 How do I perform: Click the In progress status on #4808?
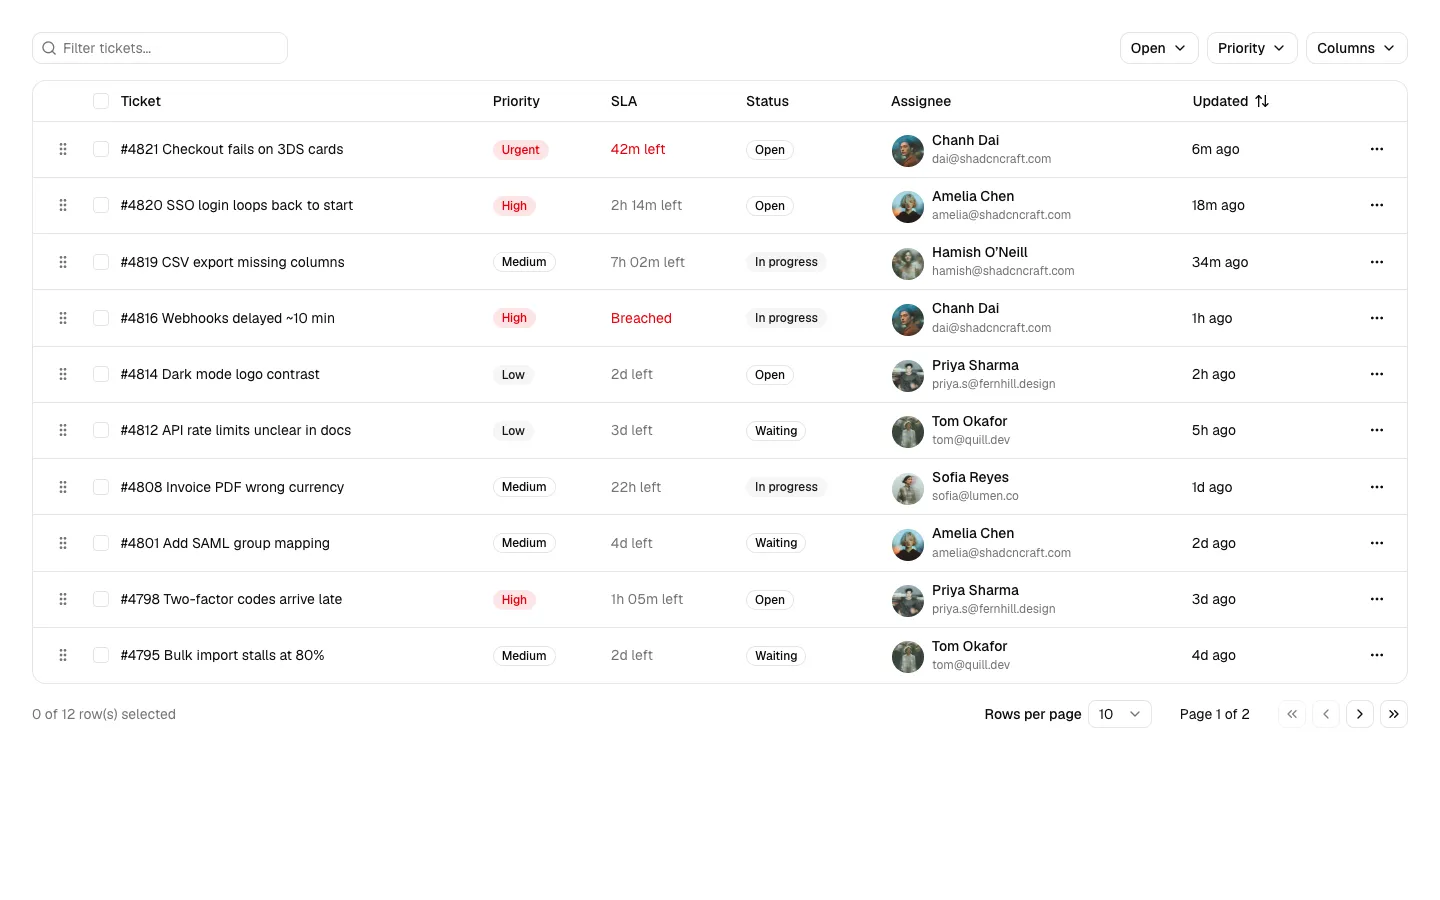[x=786, y=487]
